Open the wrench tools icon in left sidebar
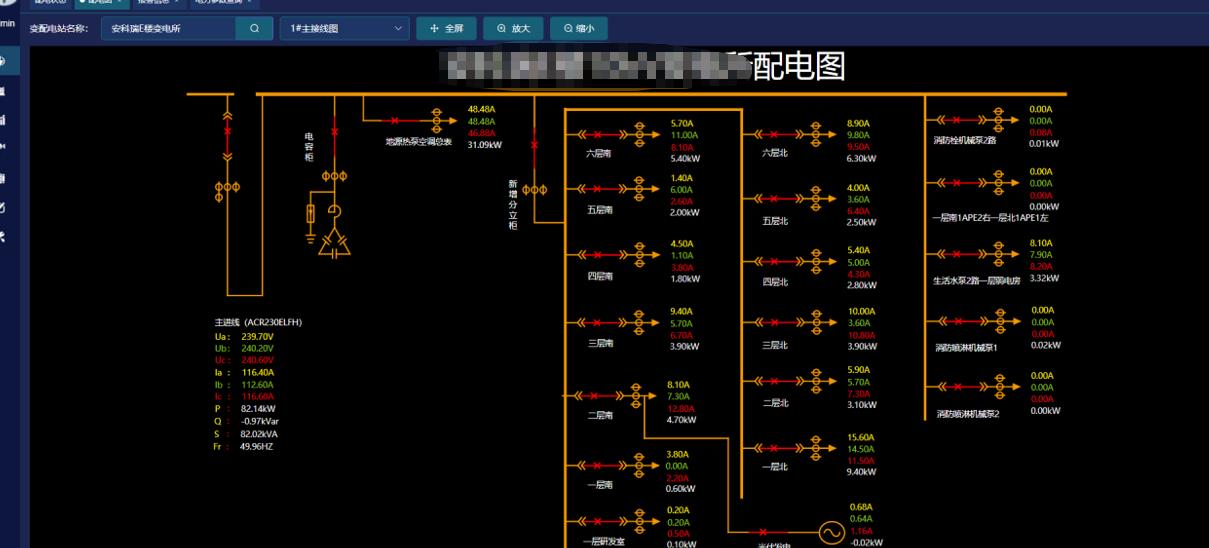Image resolution: width=1209 pixels, height=548 pixels. pos(3,237)
